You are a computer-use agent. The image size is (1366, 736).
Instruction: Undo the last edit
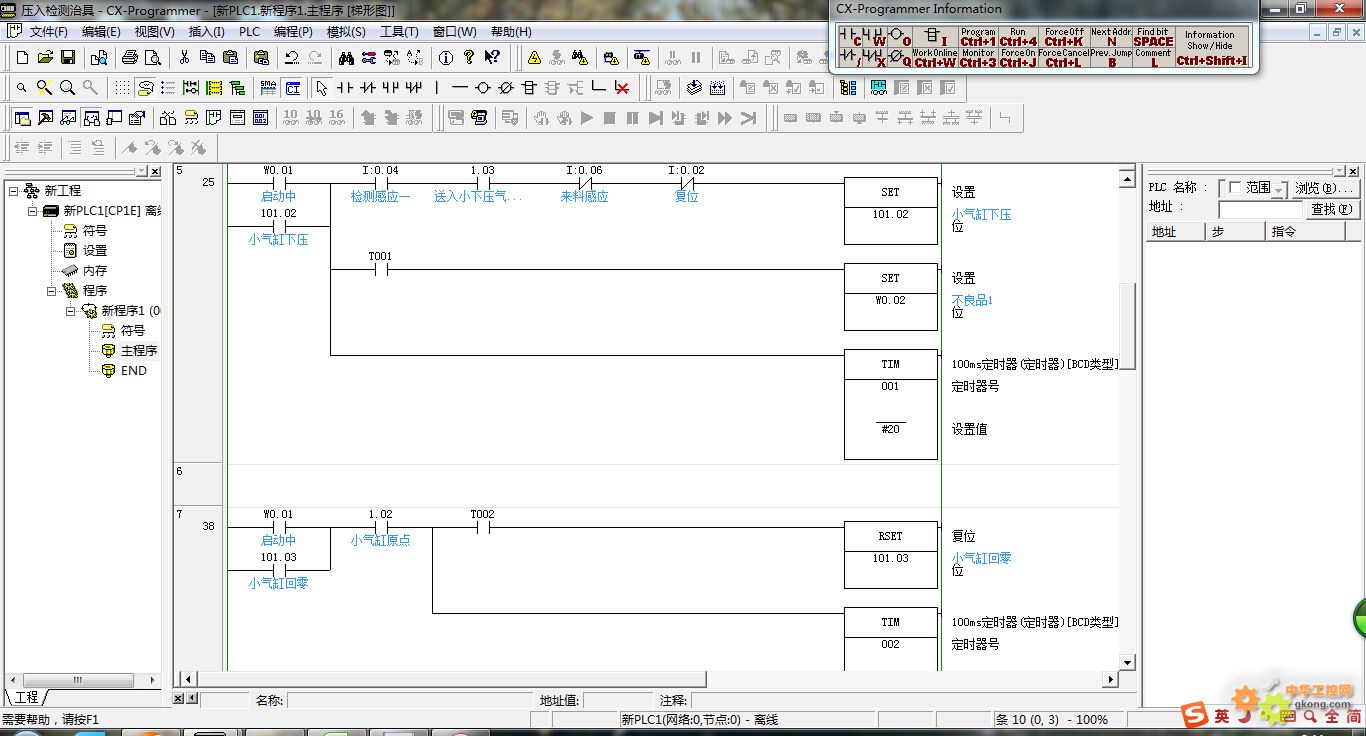click(291, 57)
